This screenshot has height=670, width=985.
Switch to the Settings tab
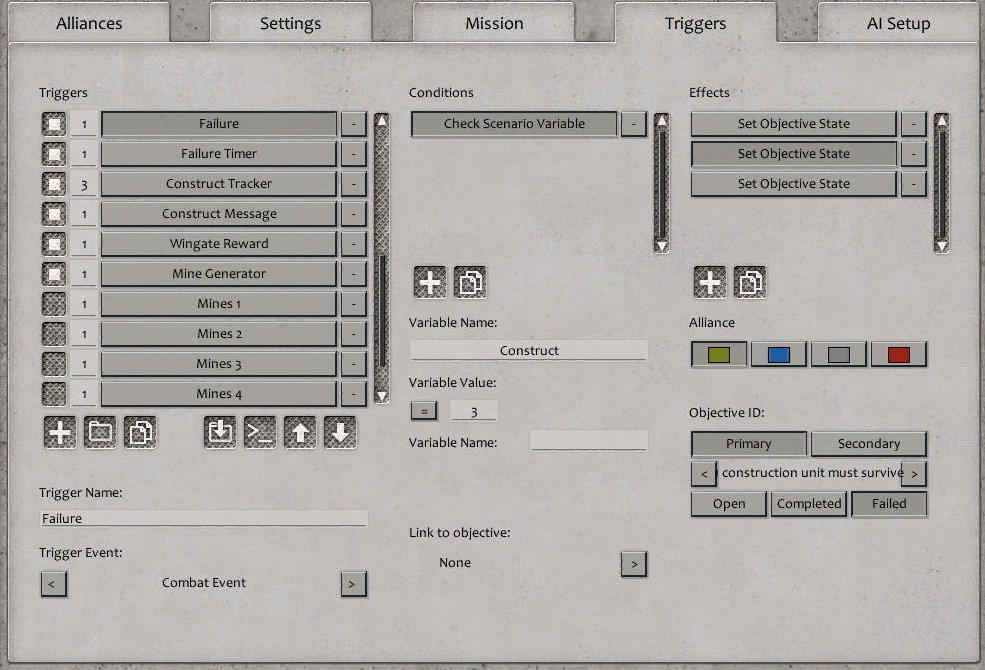pos(290,23)
